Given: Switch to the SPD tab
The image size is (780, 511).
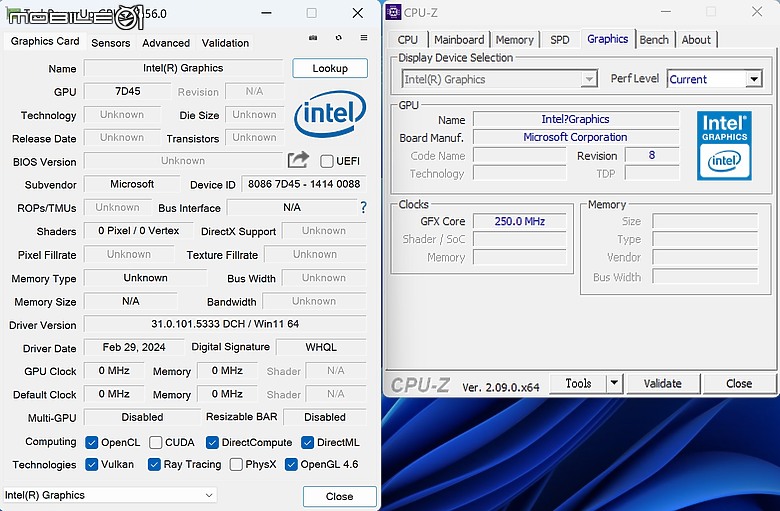Looking at the screenshot, I should point(560,40).
